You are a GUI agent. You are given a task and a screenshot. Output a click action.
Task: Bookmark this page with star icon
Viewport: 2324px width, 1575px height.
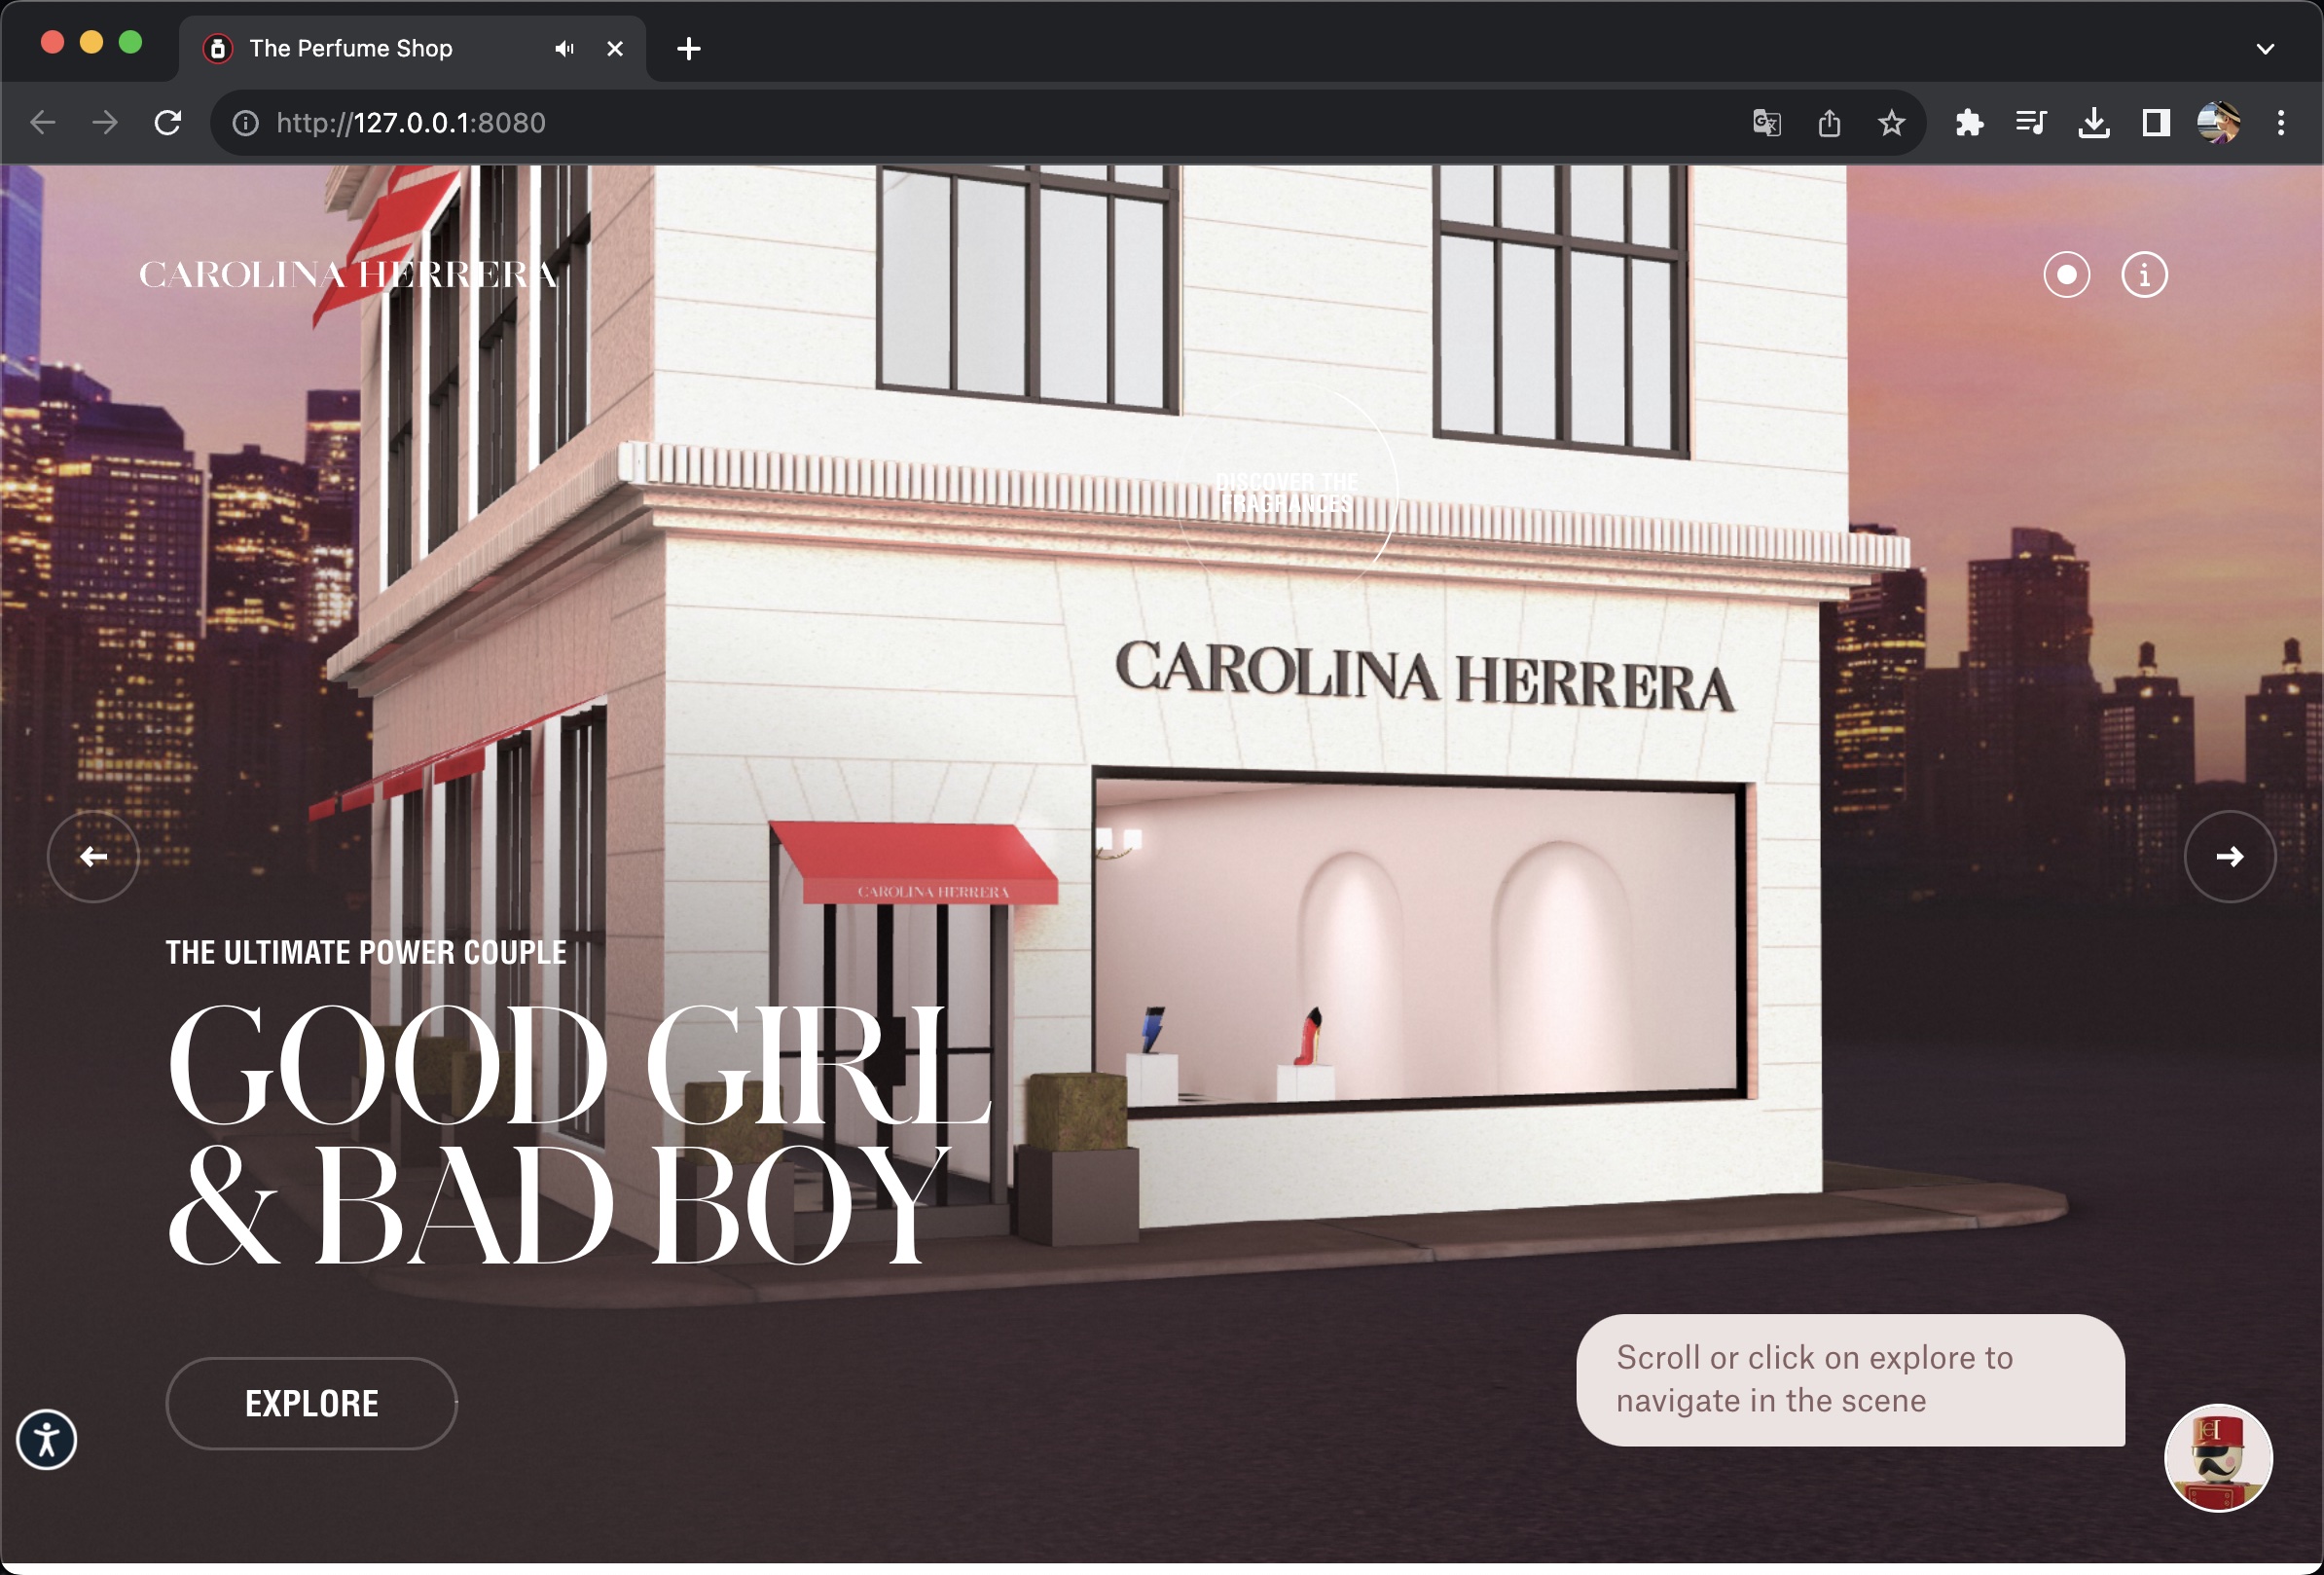[x=1891, y=123]
